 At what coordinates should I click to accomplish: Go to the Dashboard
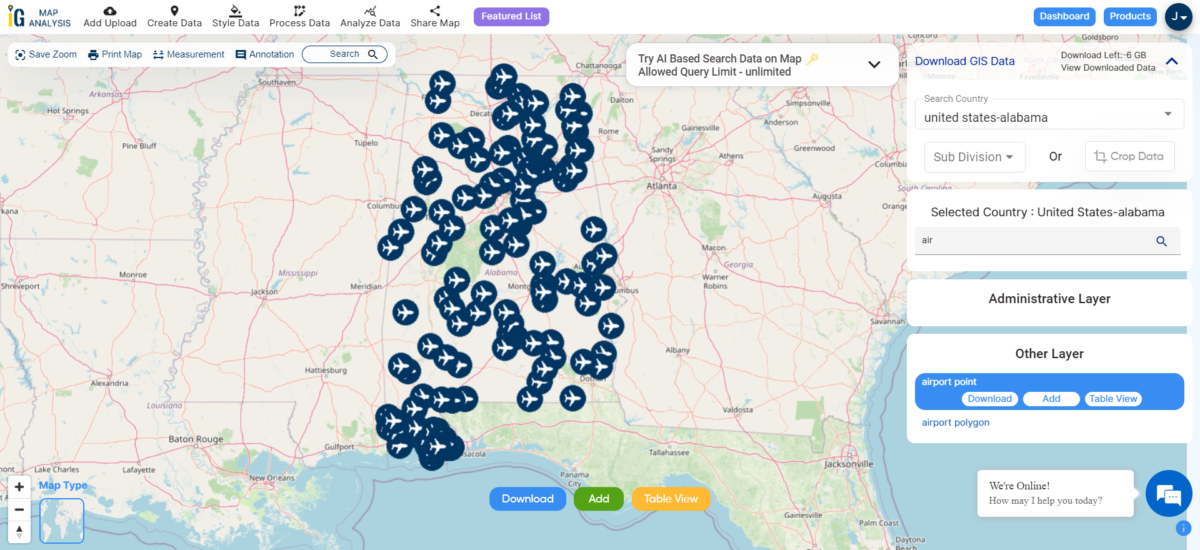[1064, 16]
